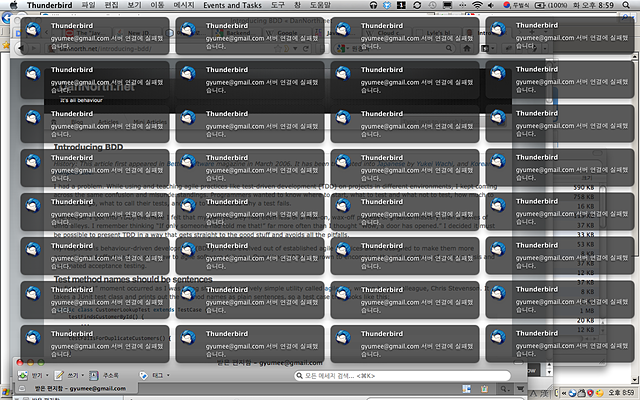Expand the 쓰기 dropdown arrow
The height and width of the screenshot is (400, 640).
(x=83, y=375)
